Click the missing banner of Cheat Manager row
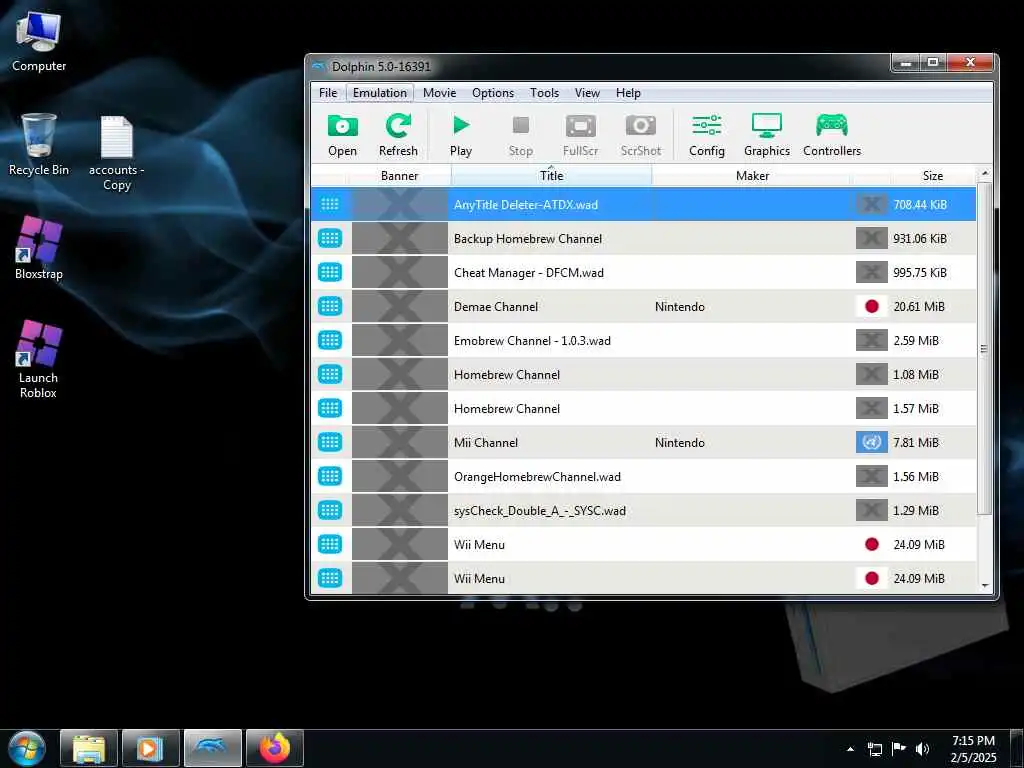The width and height of the screenshot is (1024, 768). 400,272
